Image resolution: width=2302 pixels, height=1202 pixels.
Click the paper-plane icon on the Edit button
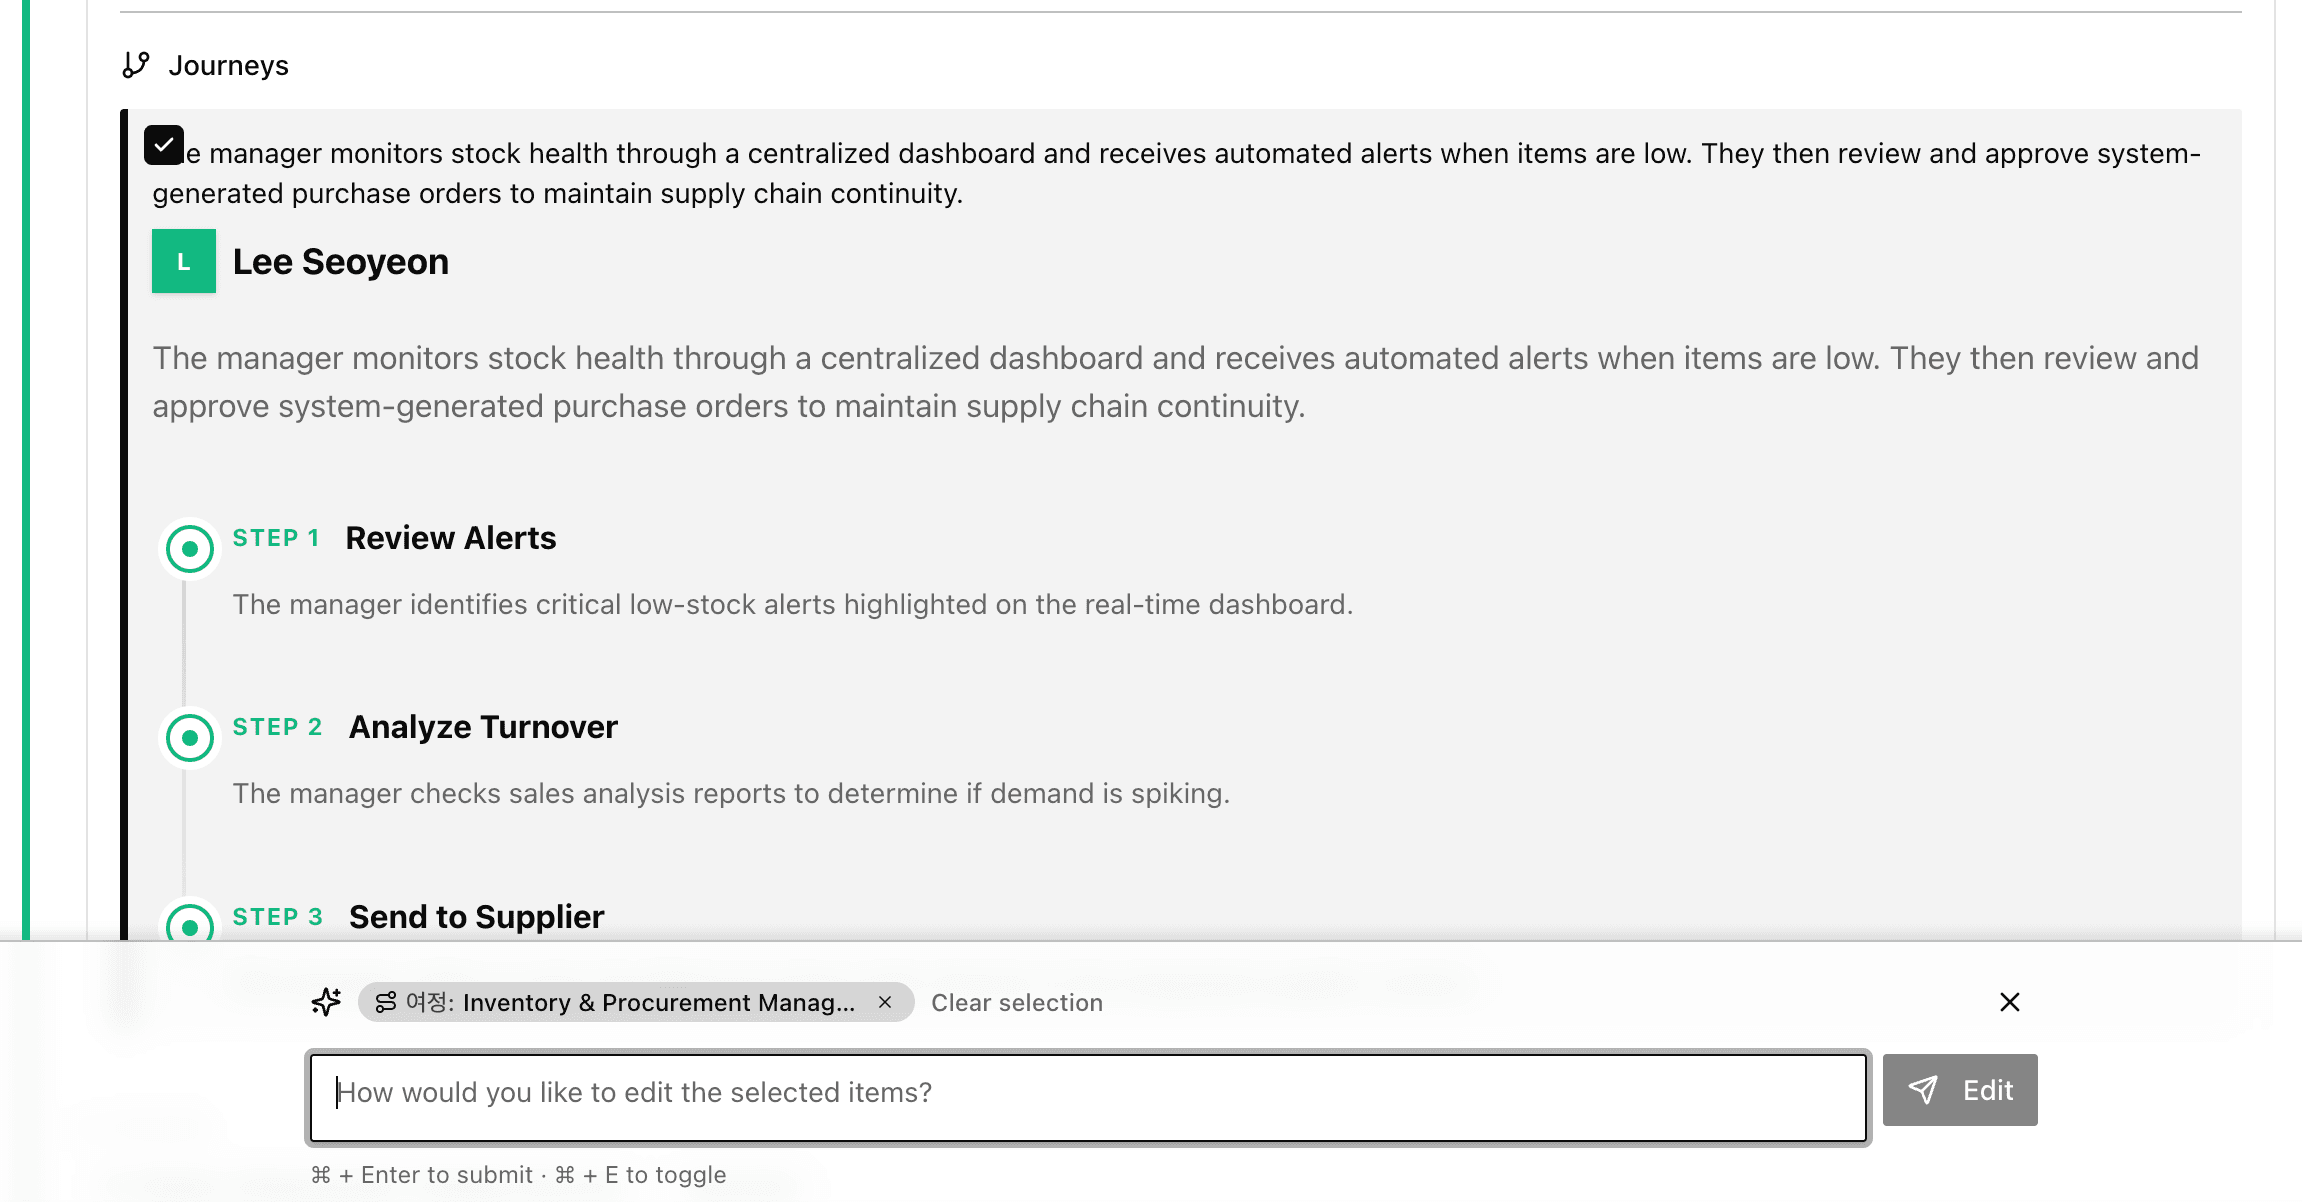[1922, 1090]
